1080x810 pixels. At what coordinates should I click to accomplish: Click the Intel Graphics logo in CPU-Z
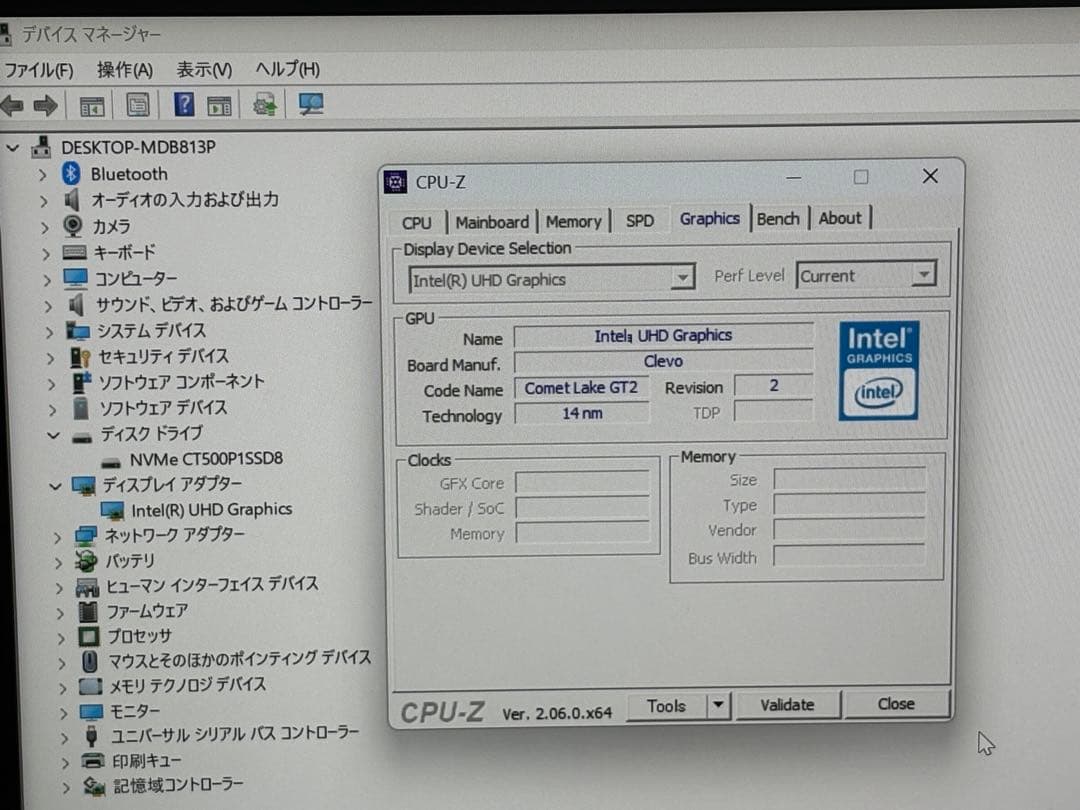878,370
